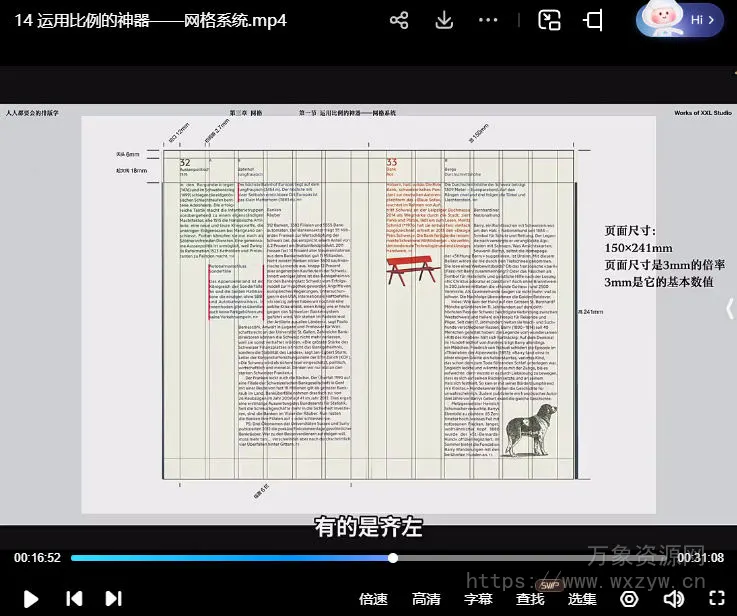Toggle 字幕 subtitles
This screenshot has height=616, width=737.
click(478, 599)
